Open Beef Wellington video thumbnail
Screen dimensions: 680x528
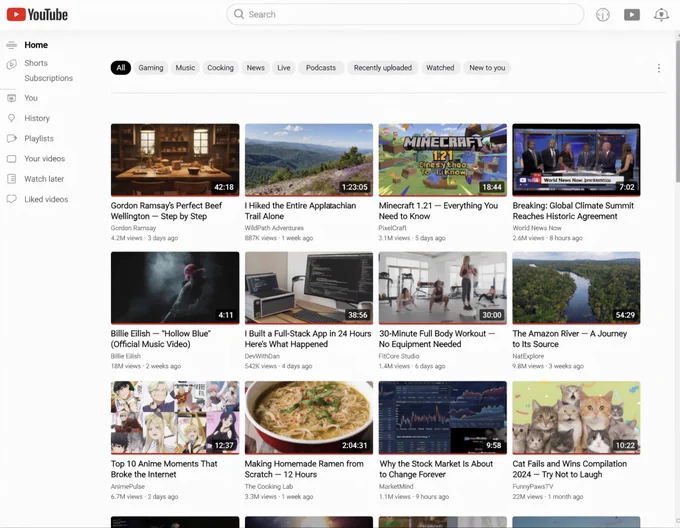pos(175,160)
